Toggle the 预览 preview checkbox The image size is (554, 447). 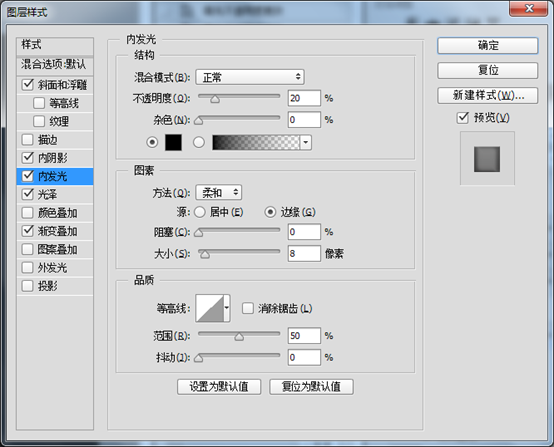coord(463,118)
